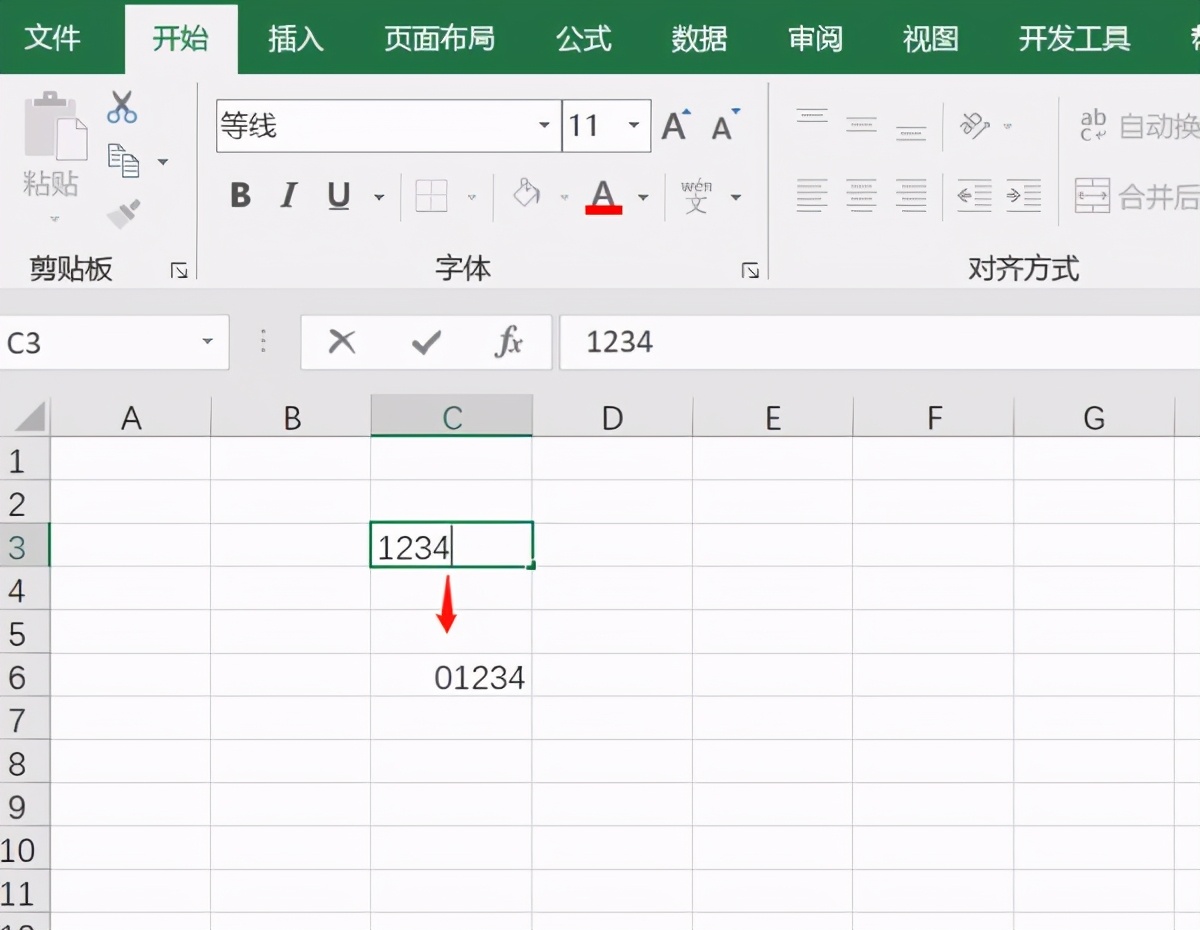Image resolution: width=1200 pixels, height=930 pixels.
Task: Click the formula bar showing 1234
Action: tap(880, 342)
